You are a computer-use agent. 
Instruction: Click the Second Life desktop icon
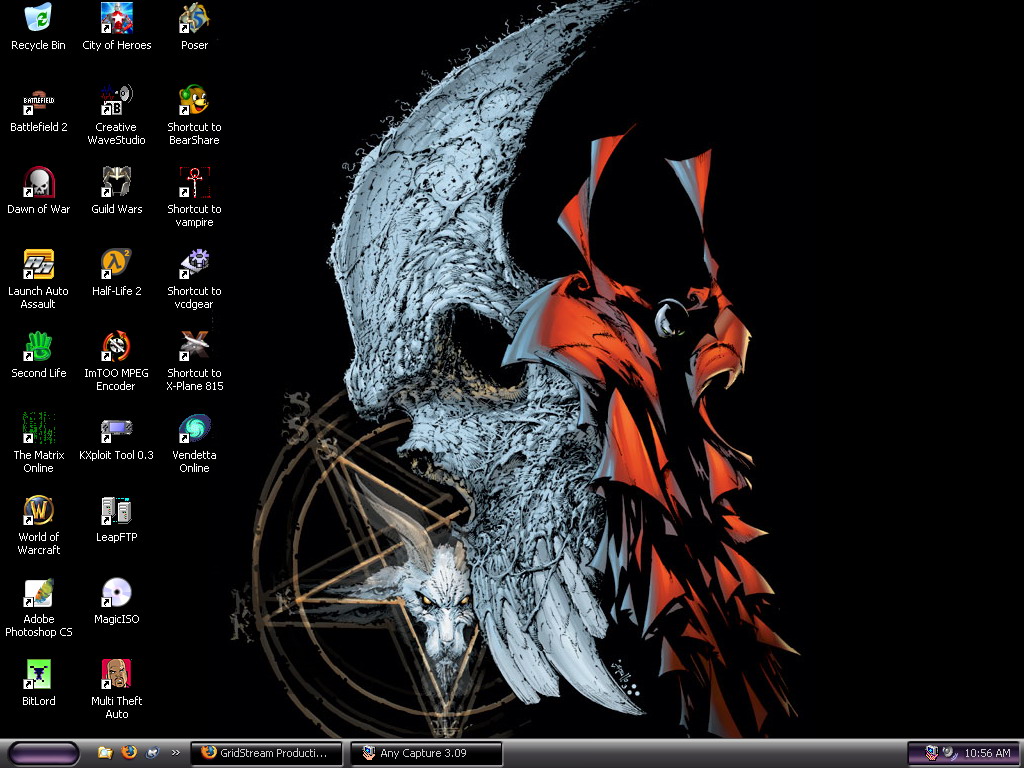click(x=39, y=347)
